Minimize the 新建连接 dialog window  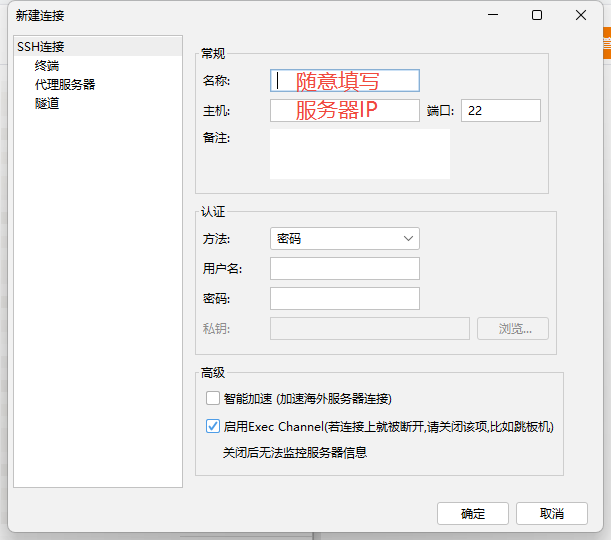tap(492, 15)
